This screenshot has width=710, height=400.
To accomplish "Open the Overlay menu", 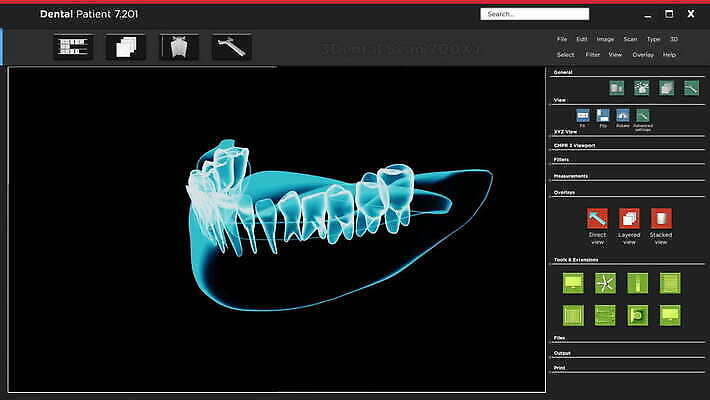I will 643,55.
